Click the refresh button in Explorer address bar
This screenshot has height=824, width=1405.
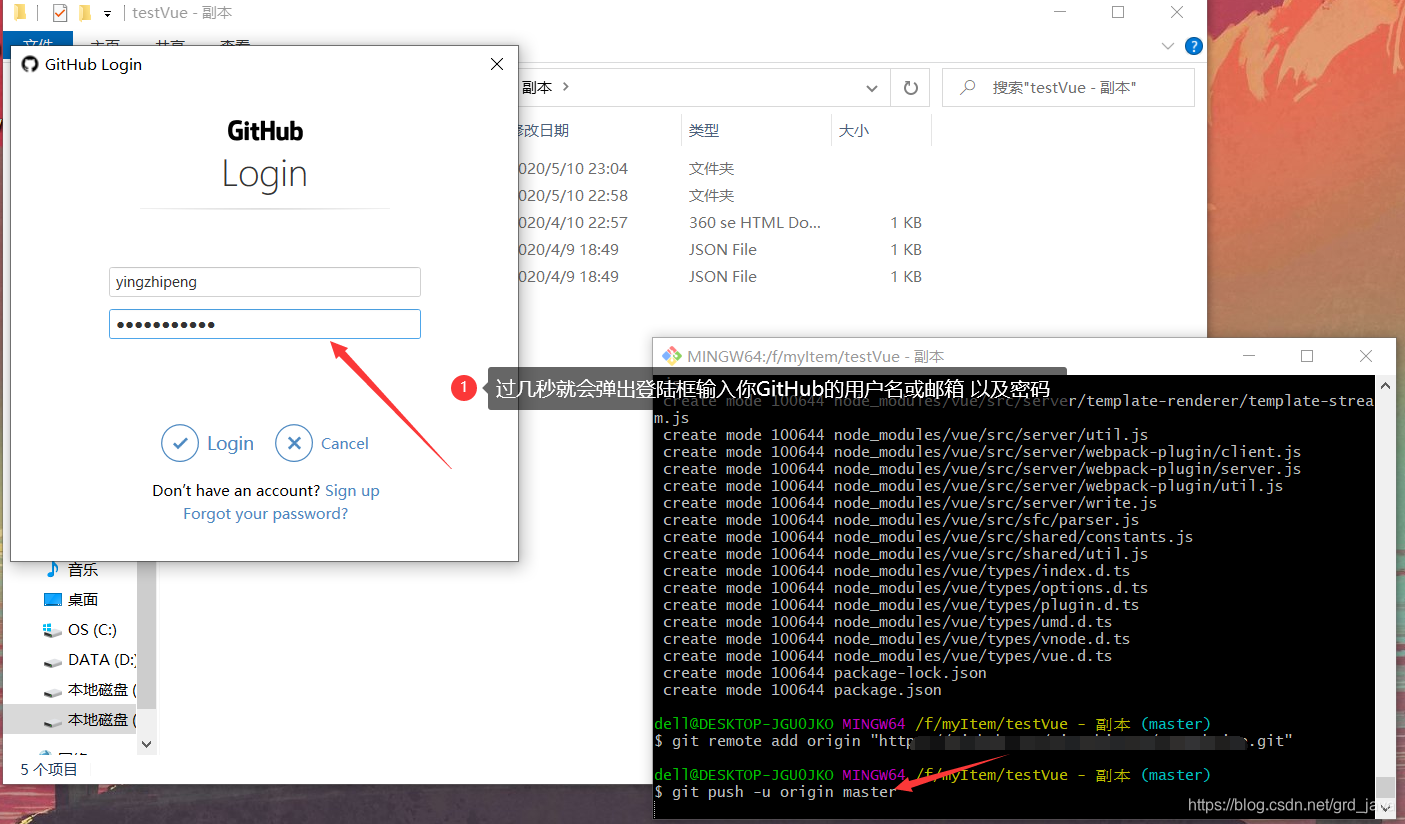tap(910, 87)
